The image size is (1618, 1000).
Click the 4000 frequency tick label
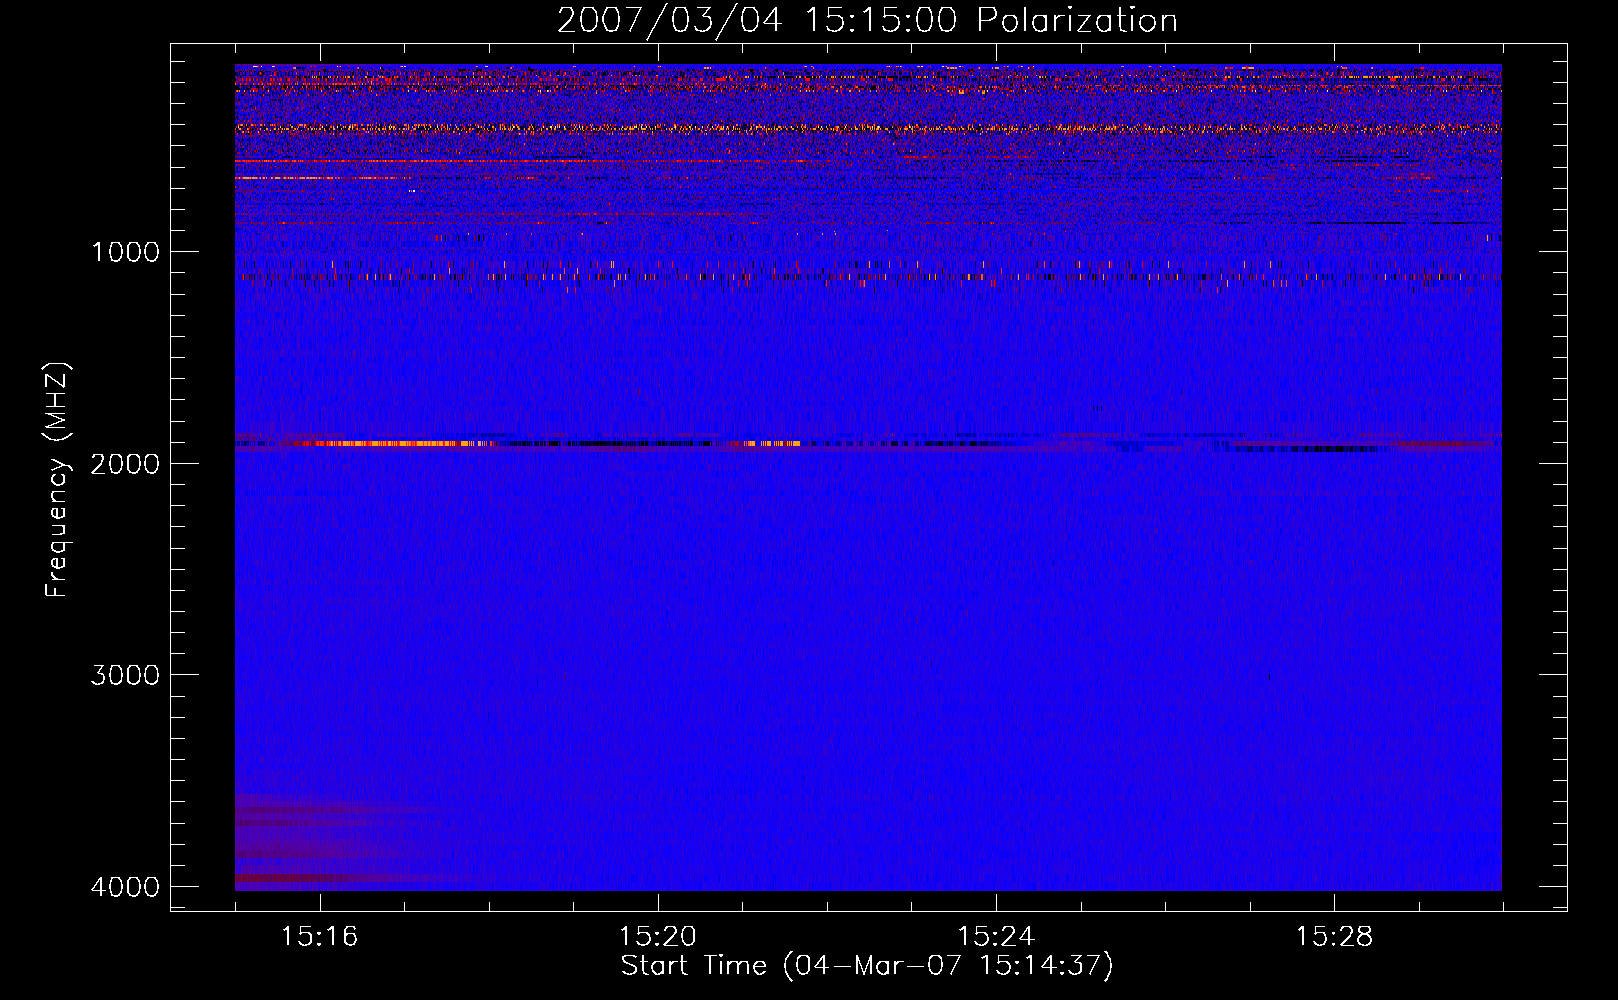pos(125,887)
